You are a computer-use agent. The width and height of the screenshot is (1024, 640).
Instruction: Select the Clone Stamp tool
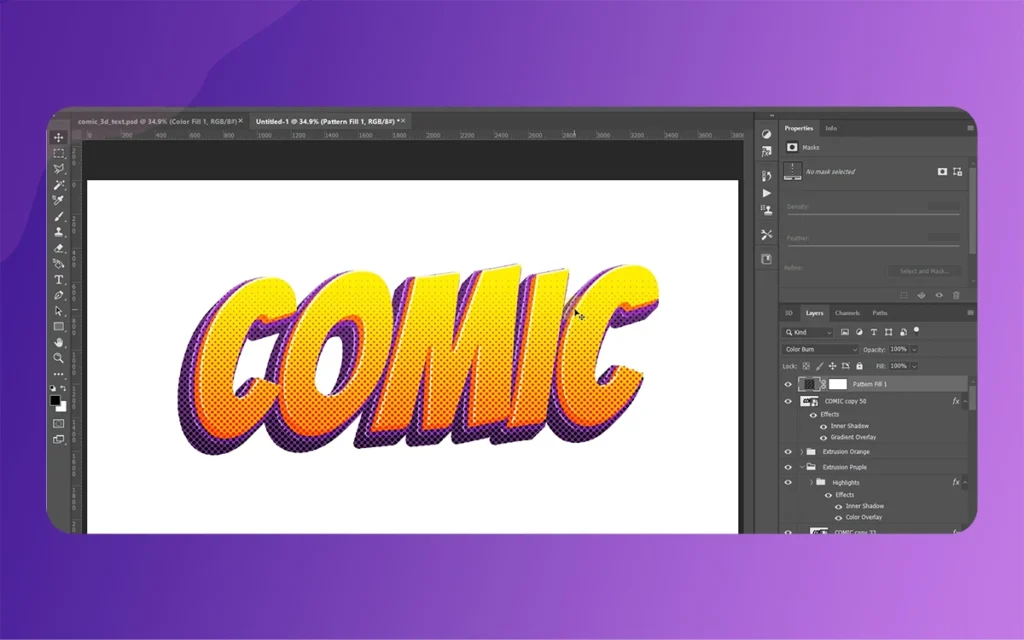coord(59,232)
